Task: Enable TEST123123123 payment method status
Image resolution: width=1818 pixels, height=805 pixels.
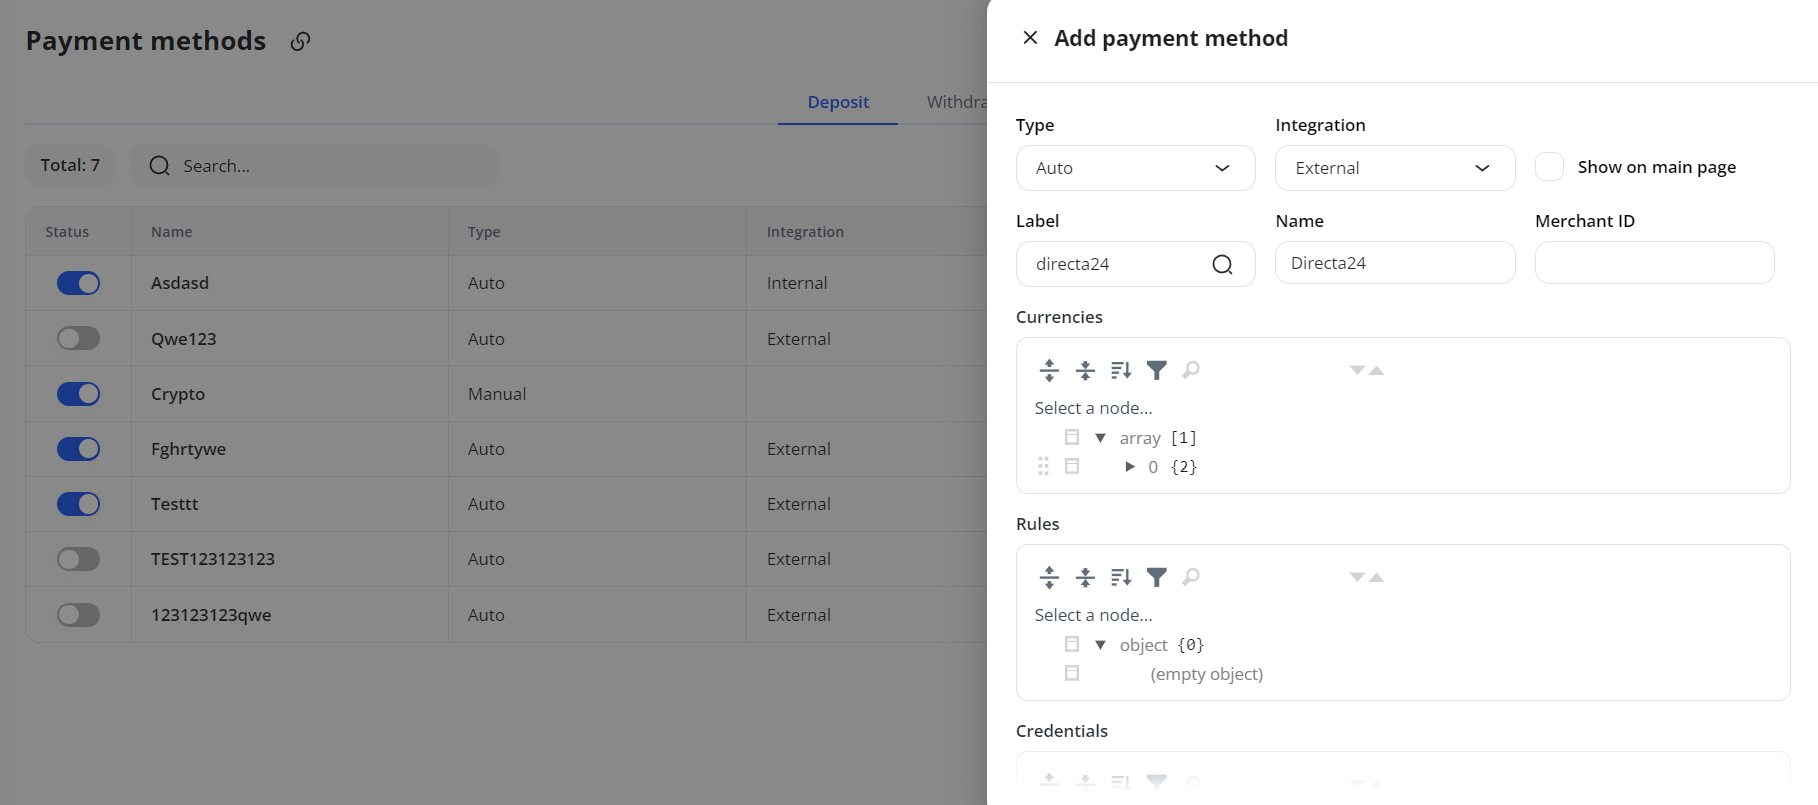Action: click(78, 559)
